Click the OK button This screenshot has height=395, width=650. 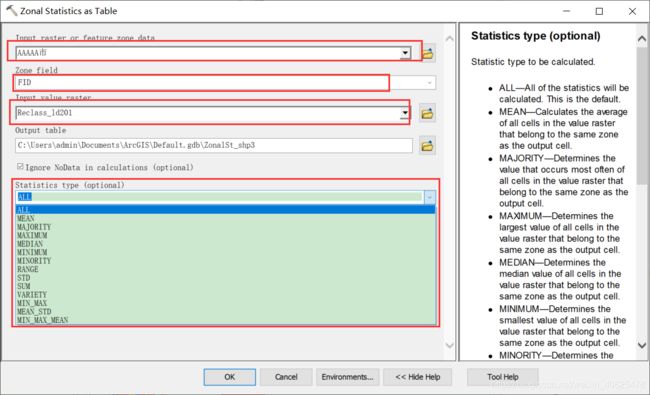point(230,377)
